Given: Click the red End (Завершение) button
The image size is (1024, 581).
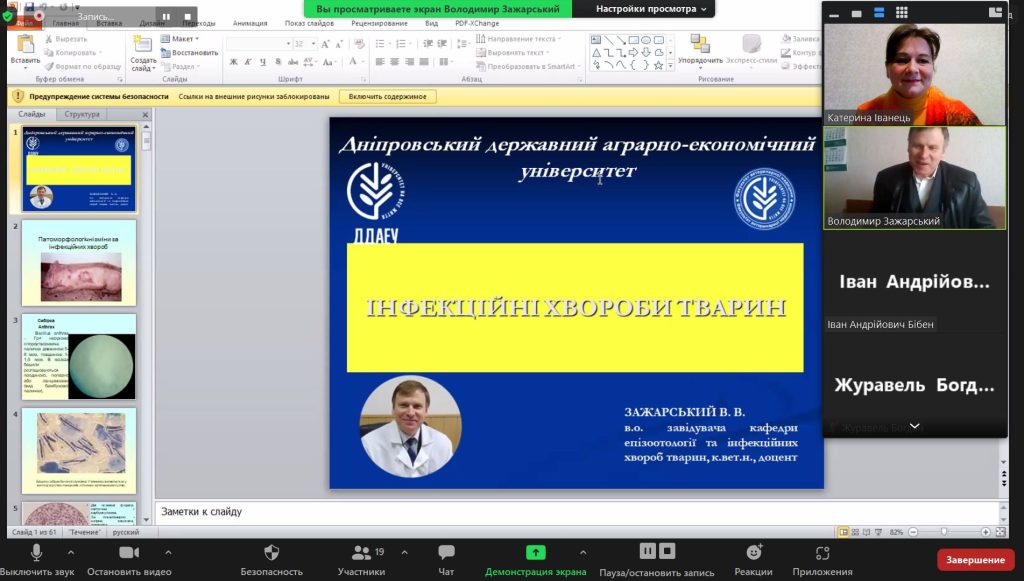Looking at the screenshot, I should [975, 560].
